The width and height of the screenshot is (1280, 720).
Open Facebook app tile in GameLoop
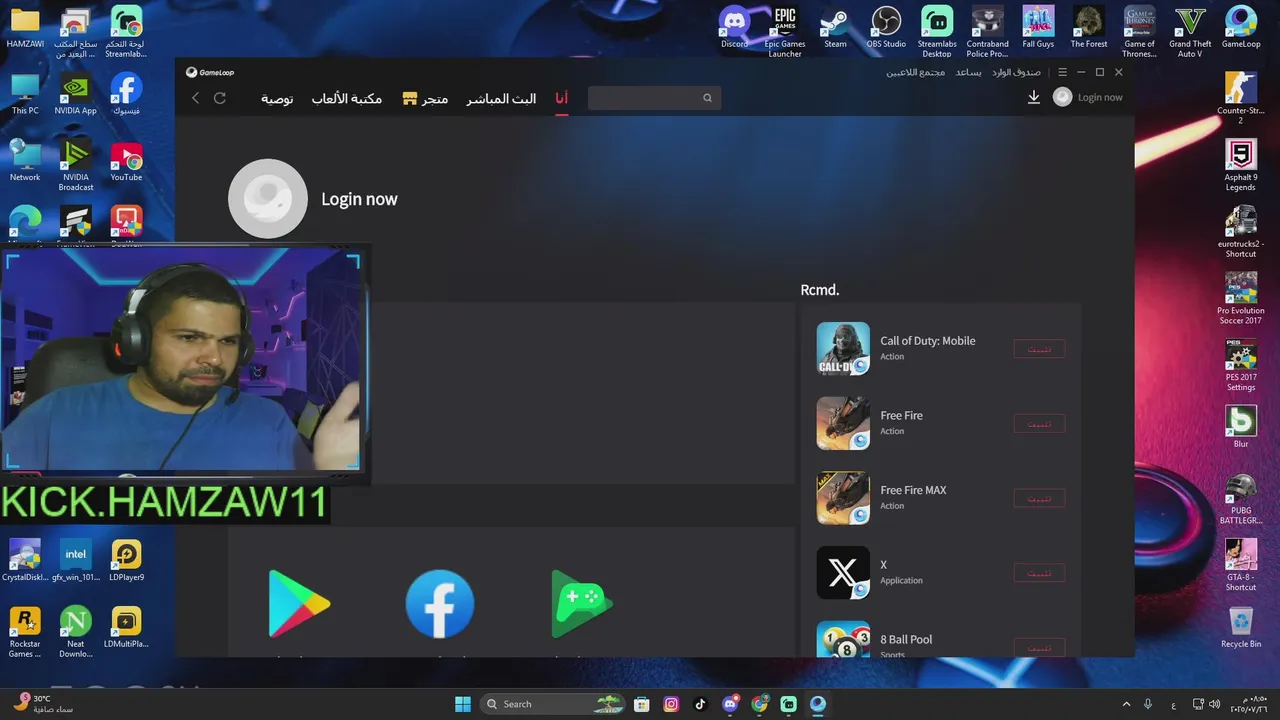click(x=440, y=603)
